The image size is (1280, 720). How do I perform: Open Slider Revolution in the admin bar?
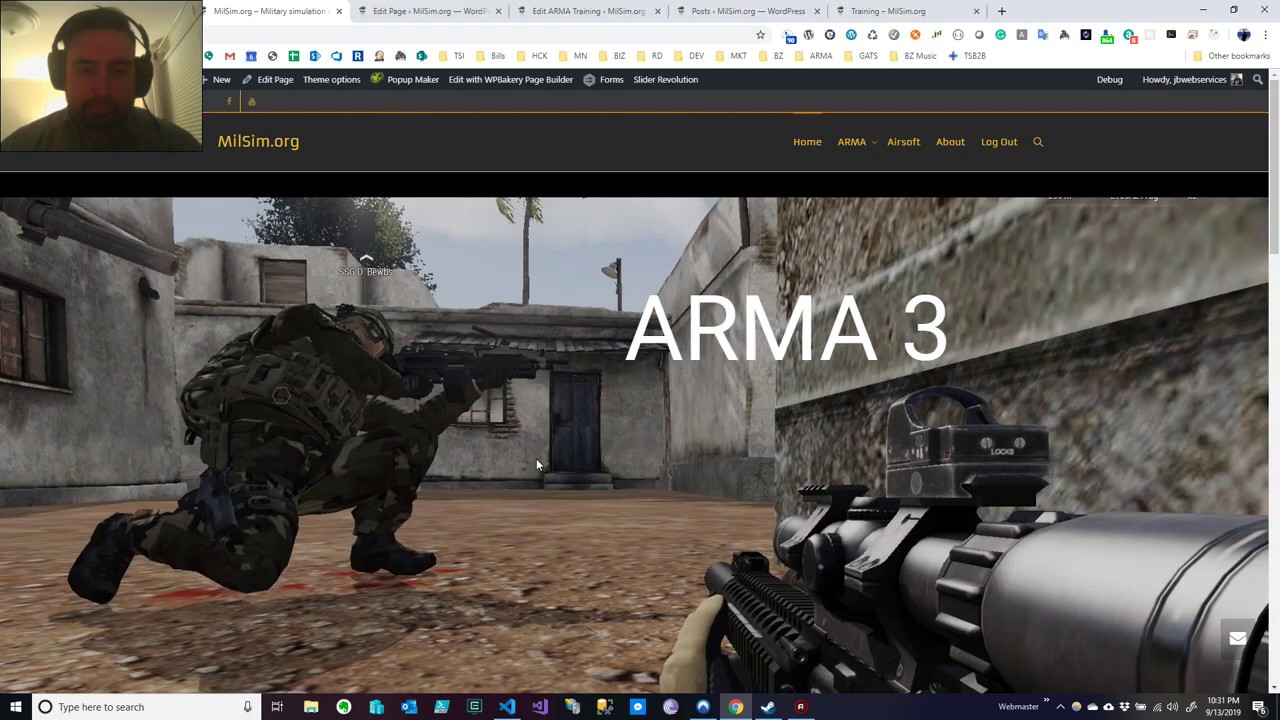click(666, 80)
